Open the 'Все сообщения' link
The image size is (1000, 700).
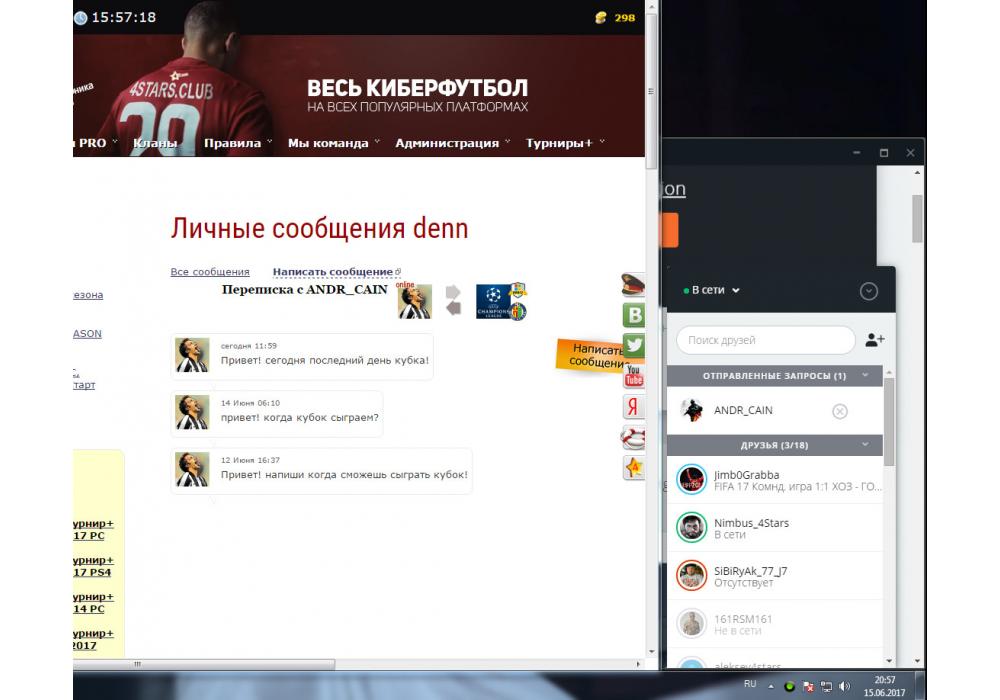pos(210,272)
